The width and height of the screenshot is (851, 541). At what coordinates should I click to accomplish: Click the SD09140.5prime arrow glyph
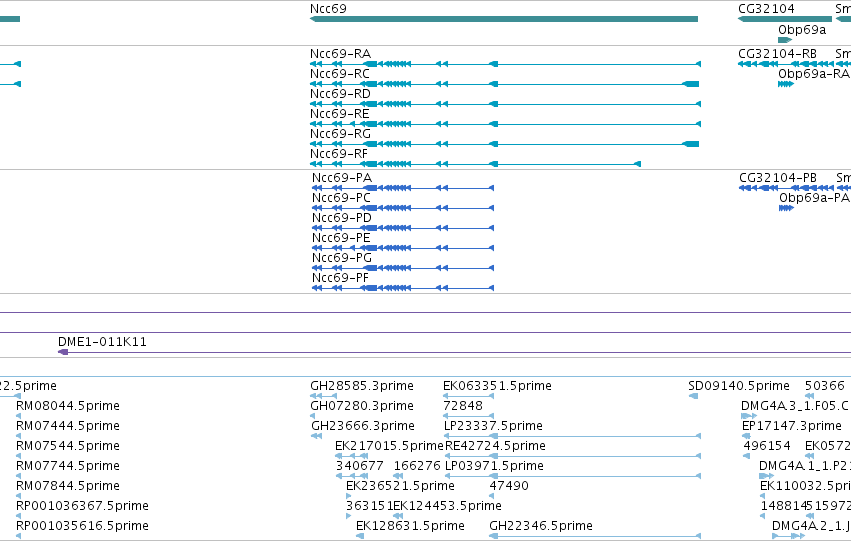pyautogui.click(x=693, y=396)
